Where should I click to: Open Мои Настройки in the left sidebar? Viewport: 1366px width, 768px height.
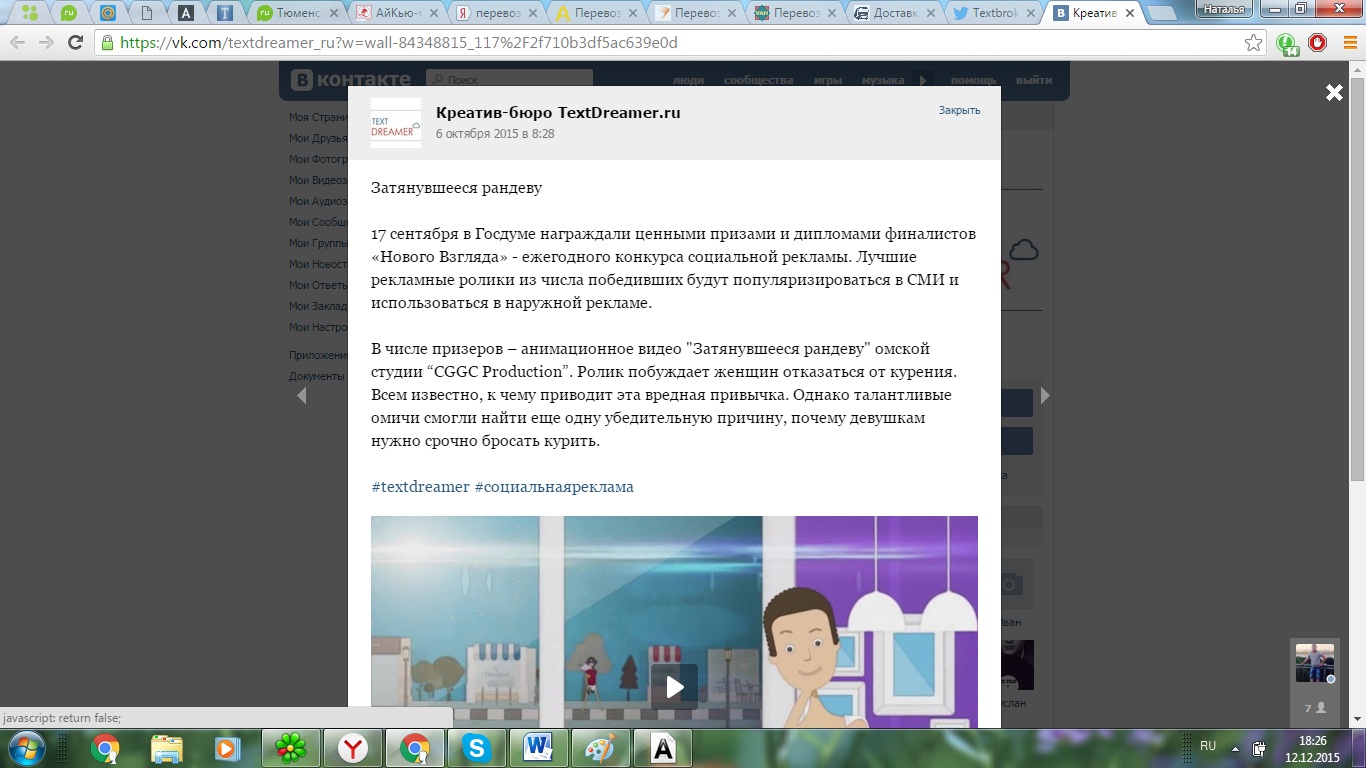pyautogui.click(x=318, y=327)
